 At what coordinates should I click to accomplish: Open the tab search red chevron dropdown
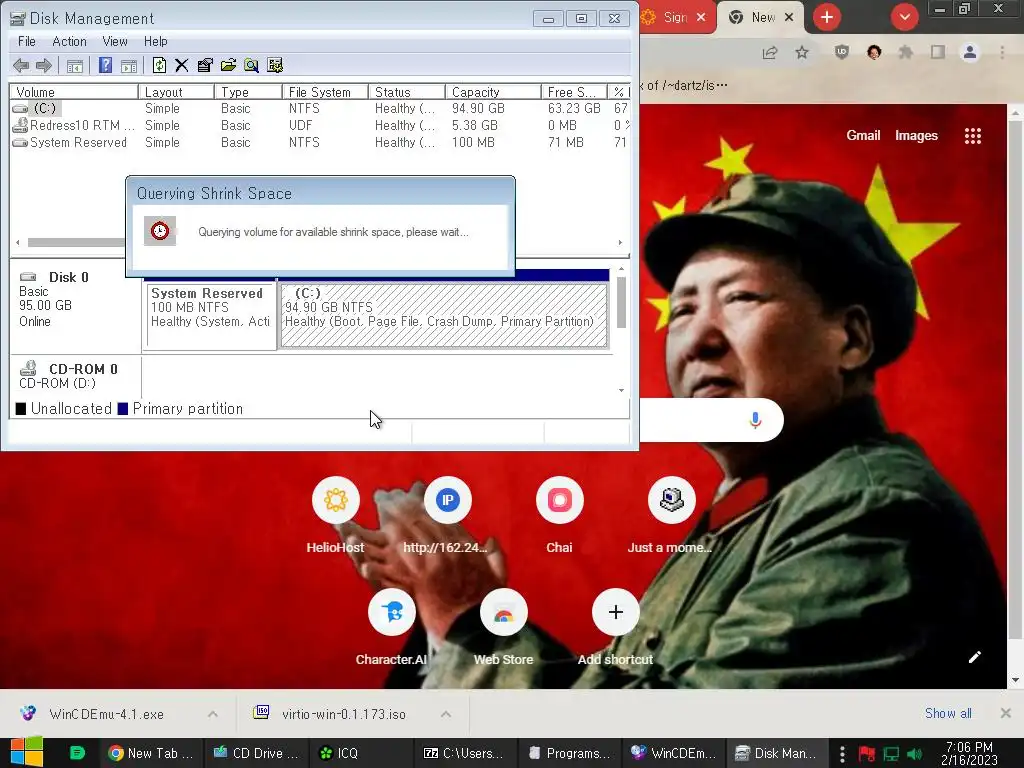(904, 18)
